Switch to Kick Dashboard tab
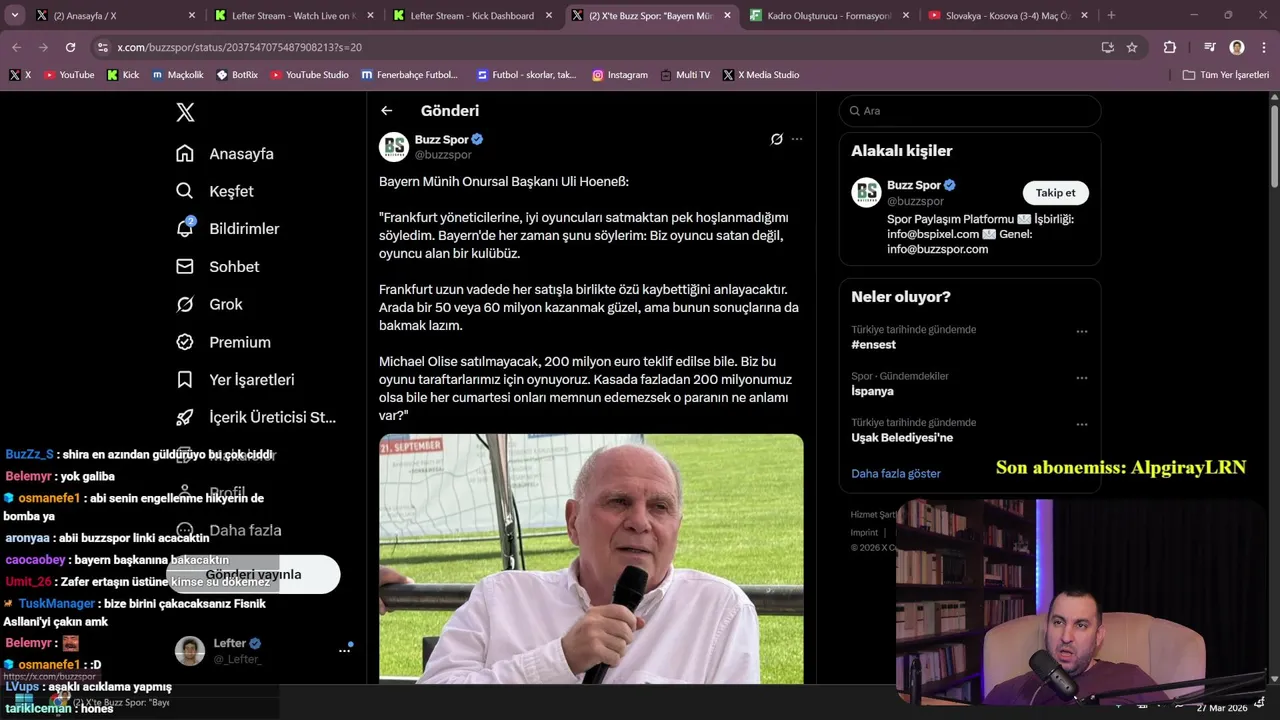1280x720 pixels. point(474,15)
